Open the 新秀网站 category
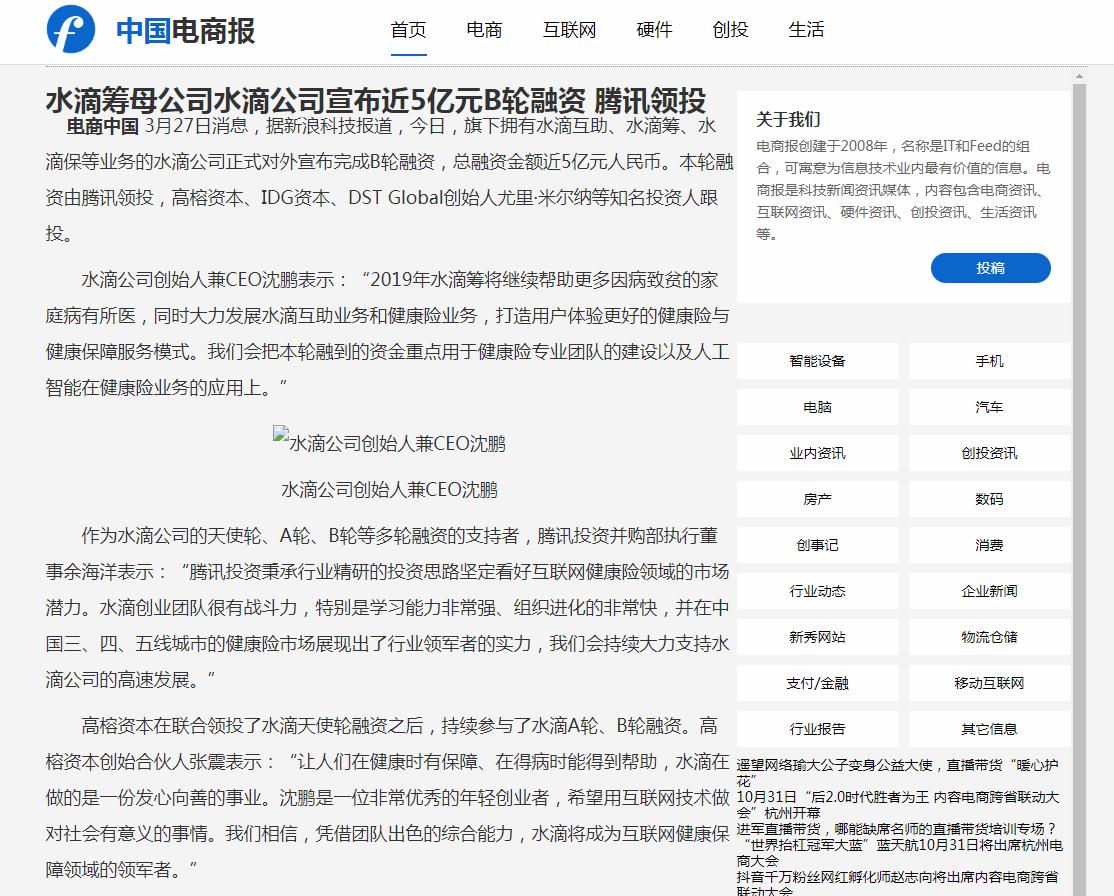Screen dimensions: 1114x896 [x=818, y=637]
